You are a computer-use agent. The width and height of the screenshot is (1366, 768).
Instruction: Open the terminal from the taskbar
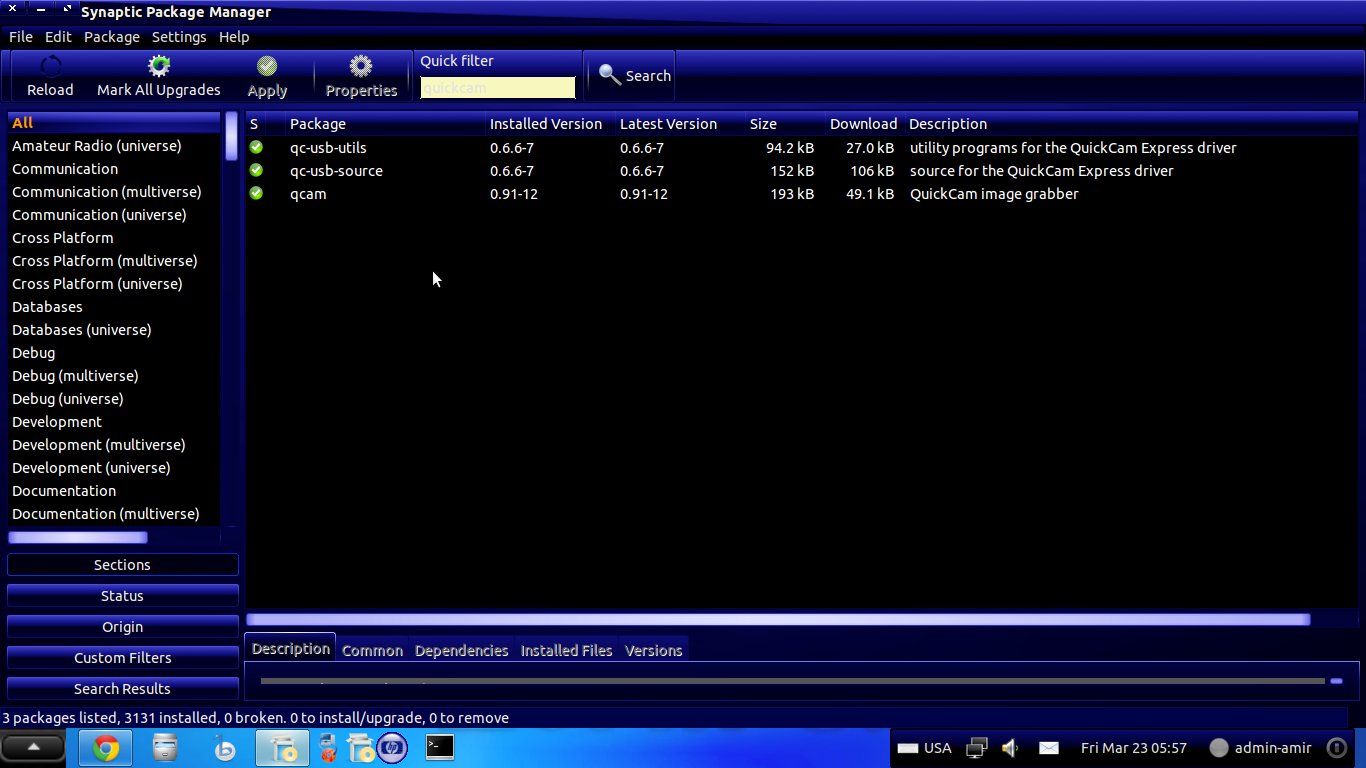click(x=439, y=747)
